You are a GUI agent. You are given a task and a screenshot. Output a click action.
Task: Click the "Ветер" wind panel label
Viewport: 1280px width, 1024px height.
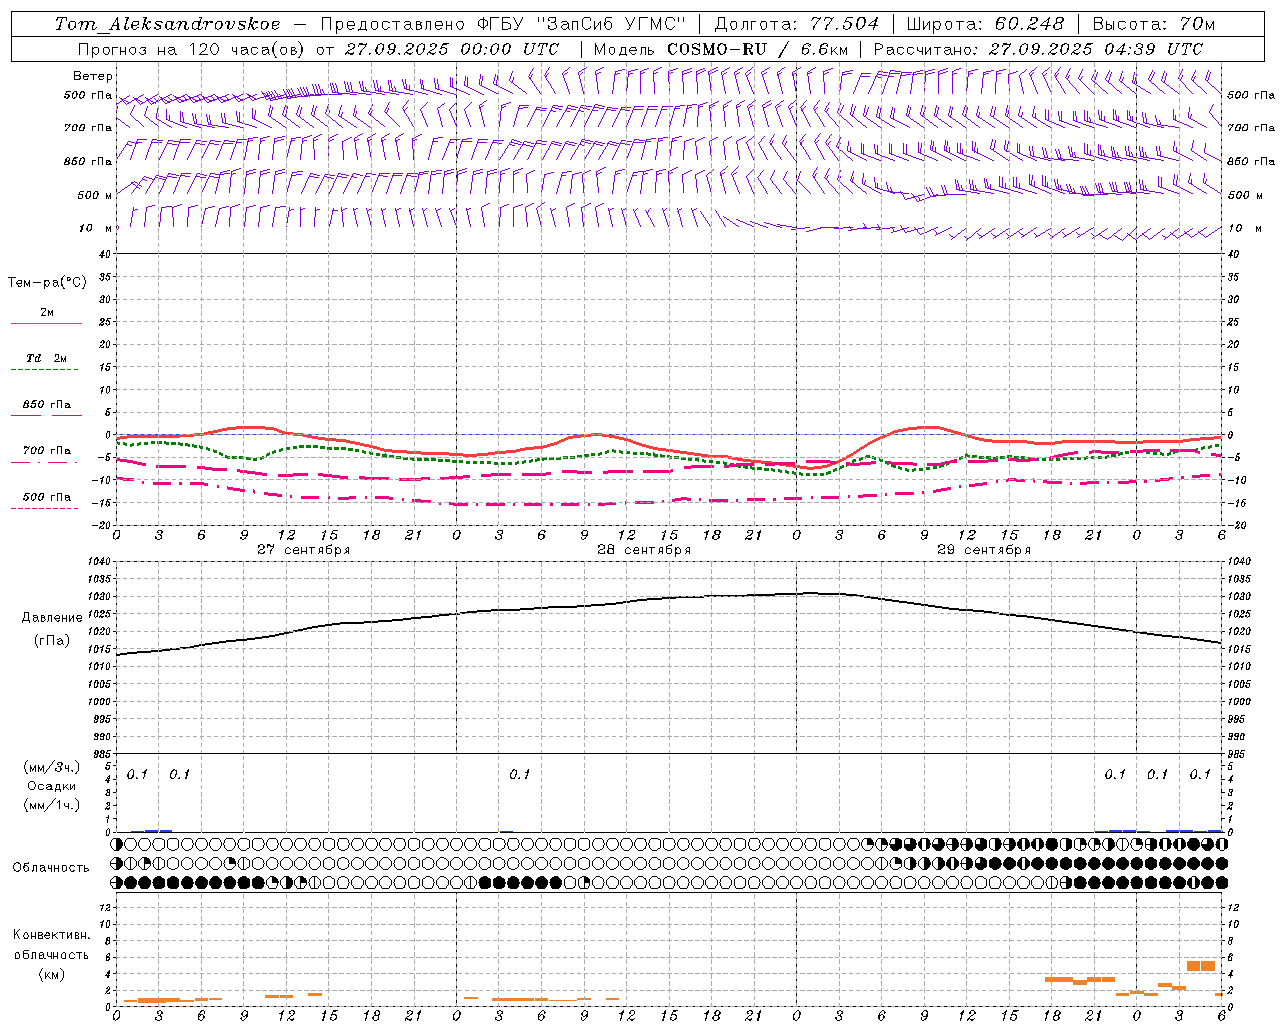pyautogui.click(x=93, y=76)
